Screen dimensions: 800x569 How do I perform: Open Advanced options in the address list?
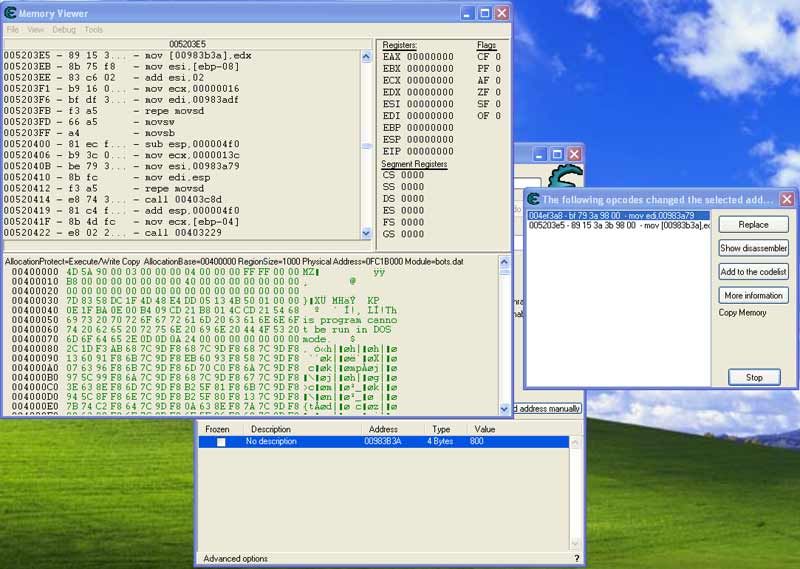point(235,558)
